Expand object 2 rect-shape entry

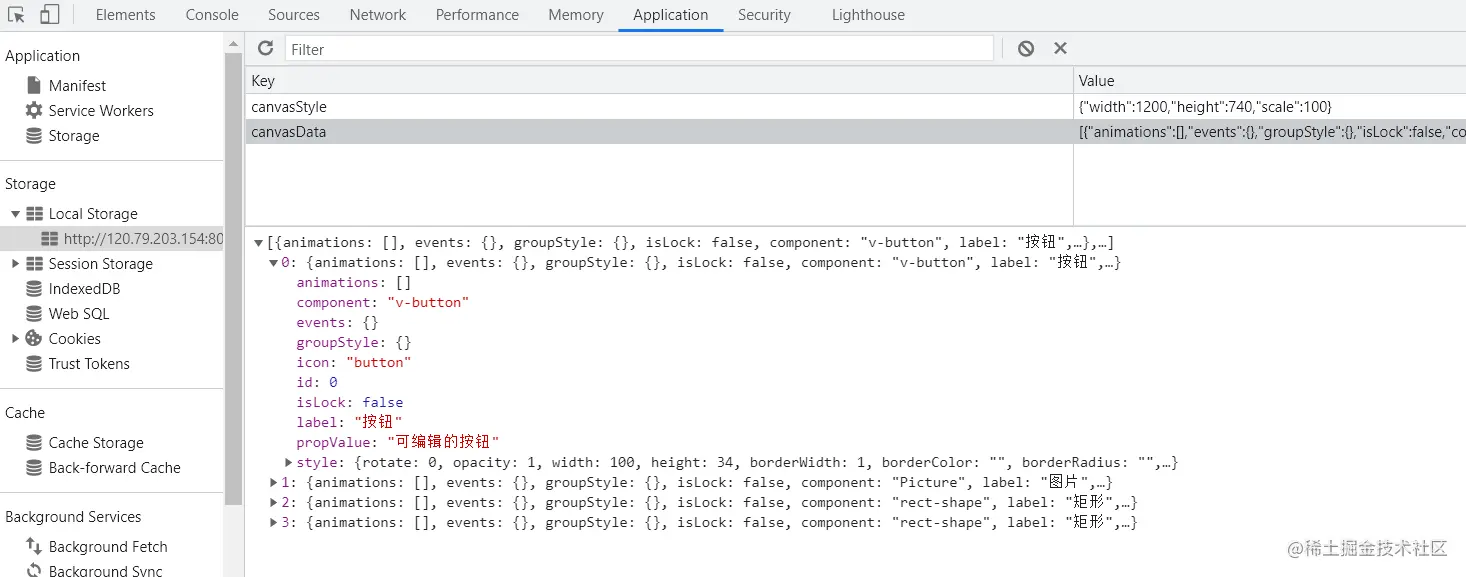274,502
